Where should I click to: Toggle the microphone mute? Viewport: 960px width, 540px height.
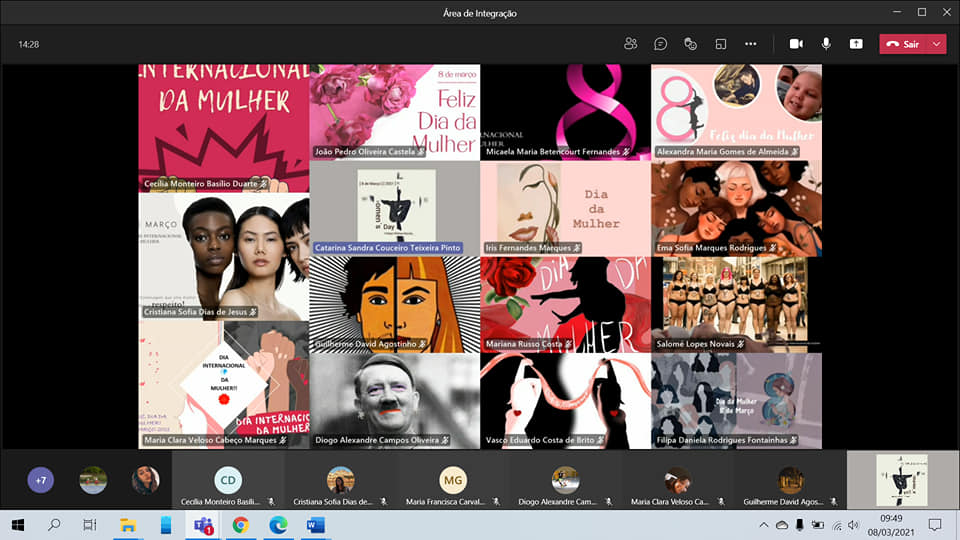pos(826,44)
